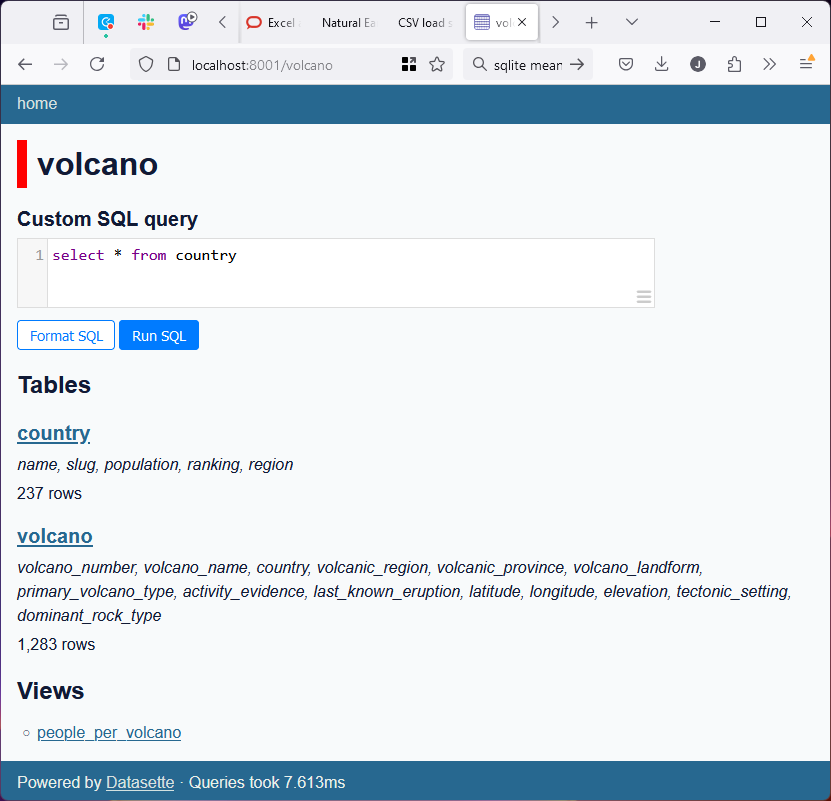This screenshot has width=831, height=801.
Task: Open the QR code icon in address bar
Action: coord(409,64)
